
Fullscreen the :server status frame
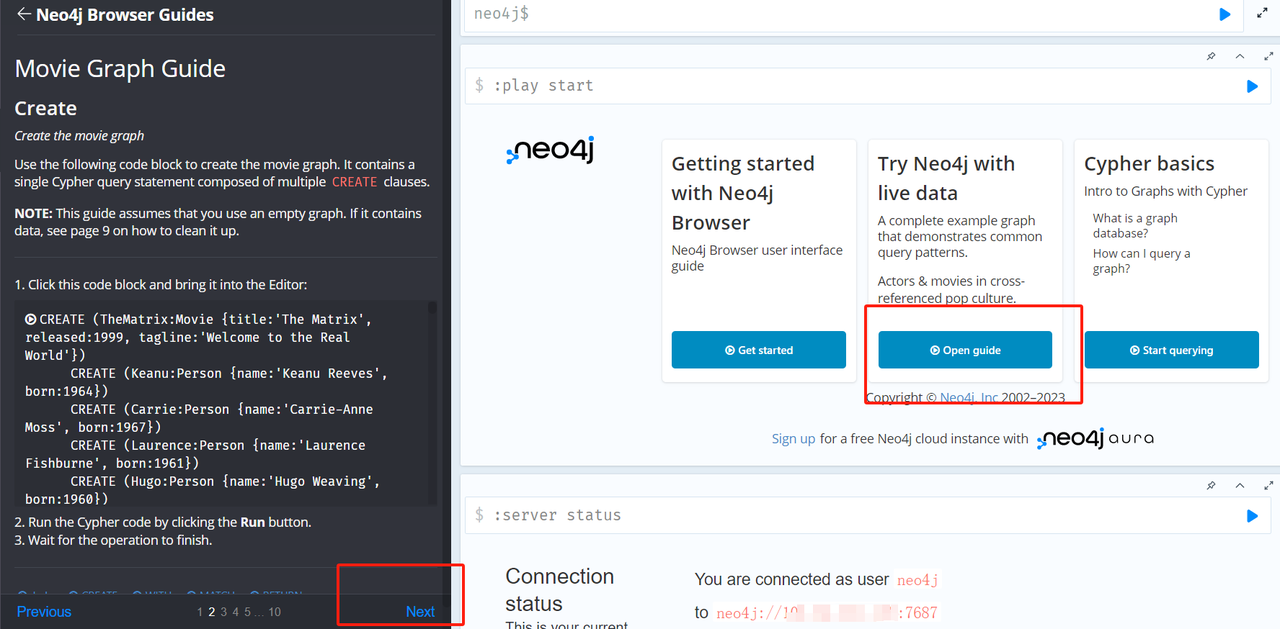[1268, 486]
